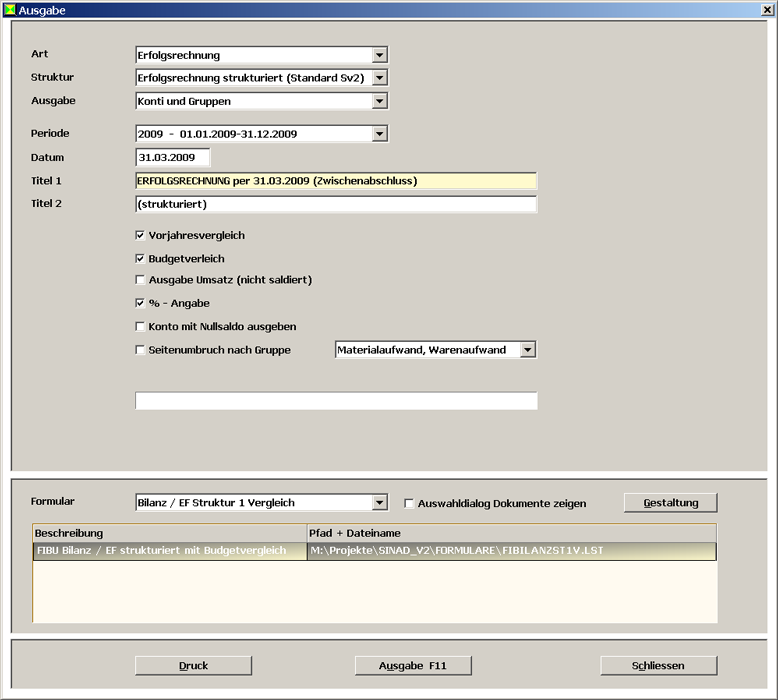
Task: Select the FIBU Bilanz table row
Action: click(x=170, y=551)
